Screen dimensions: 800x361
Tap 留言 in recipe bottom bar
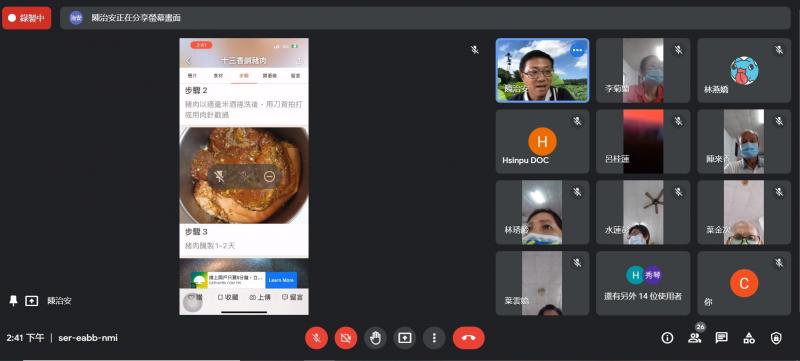(292, 297)
